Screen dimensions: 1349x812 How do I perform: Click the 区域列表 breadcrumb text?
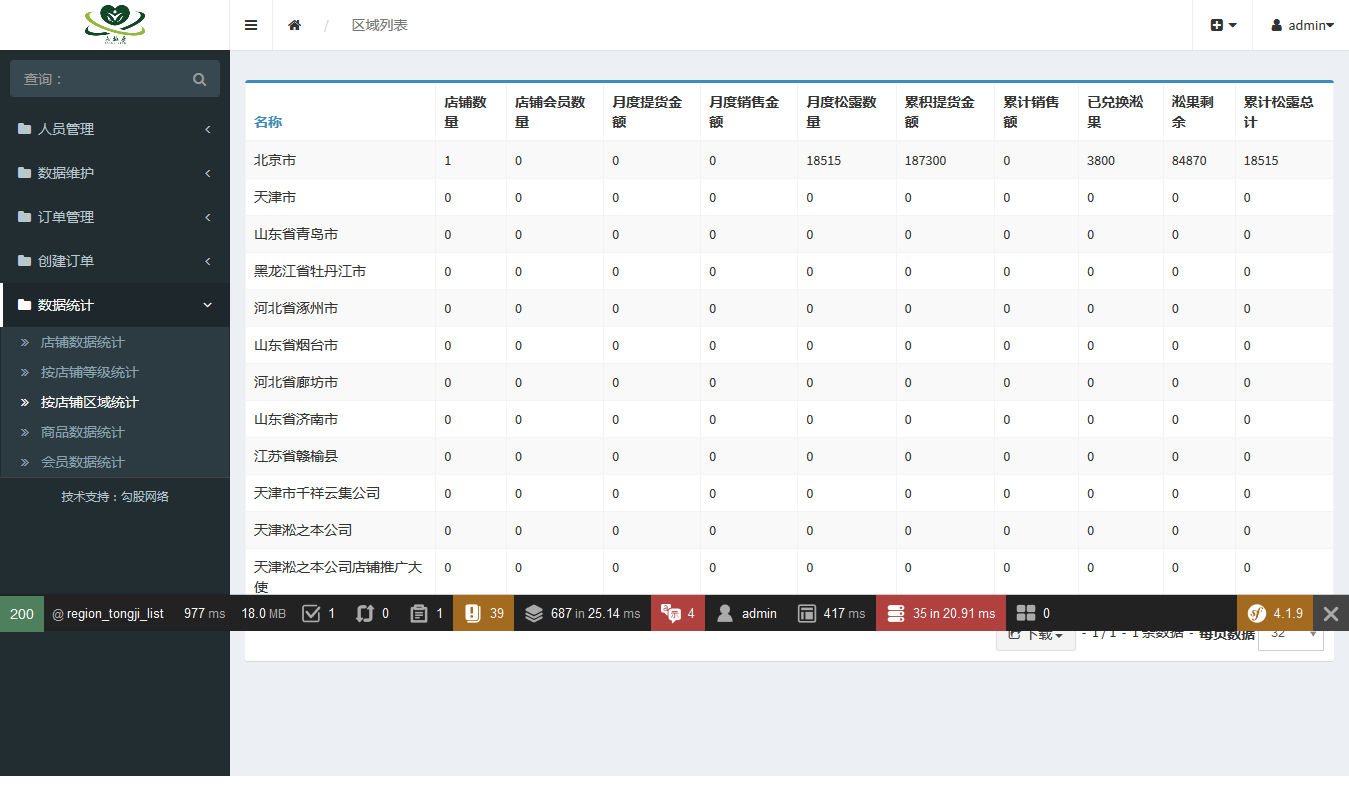click(379, 25)
